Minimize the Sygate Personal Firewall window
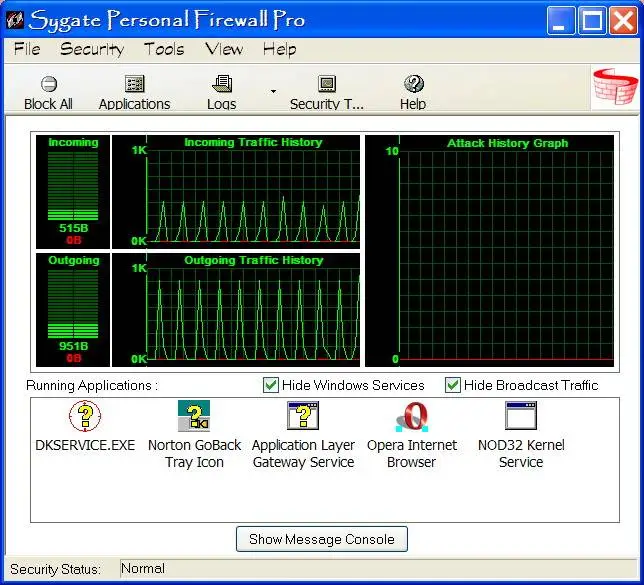The image size is (644, 585). coord(561,20)
